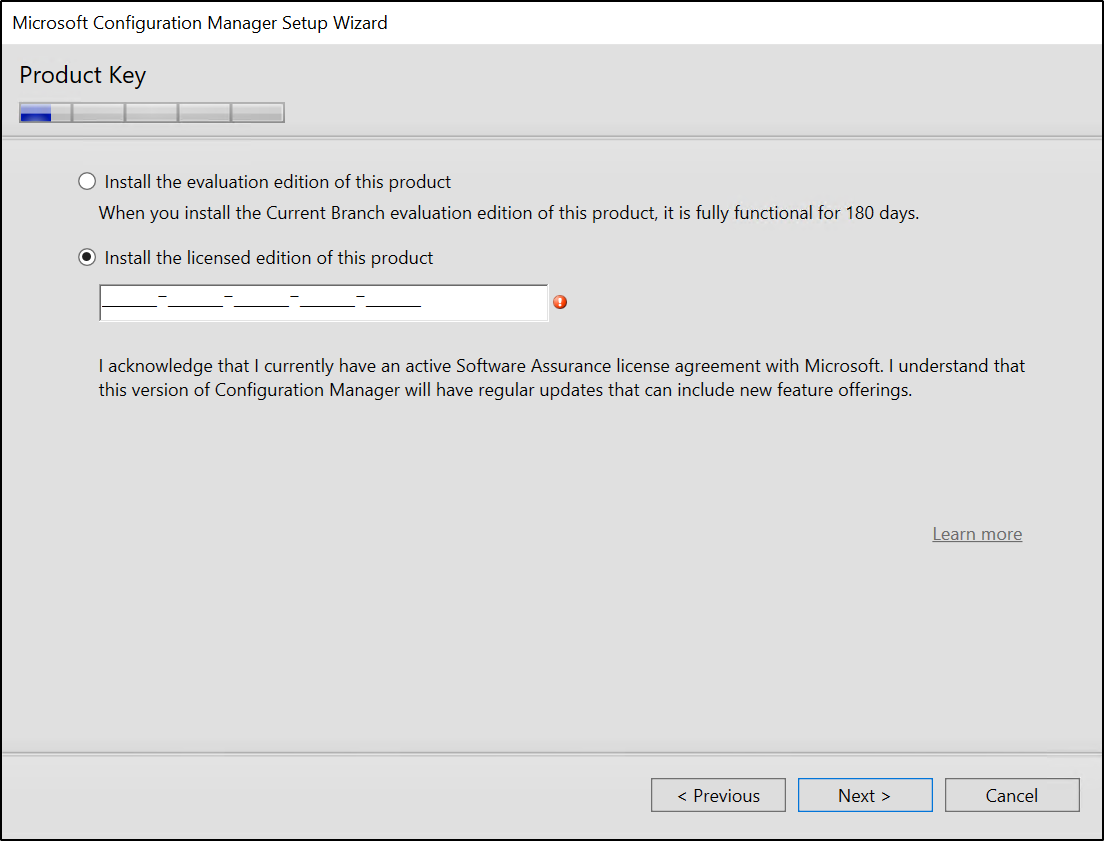Click the wizard progress bar

[x=152, y=113]
